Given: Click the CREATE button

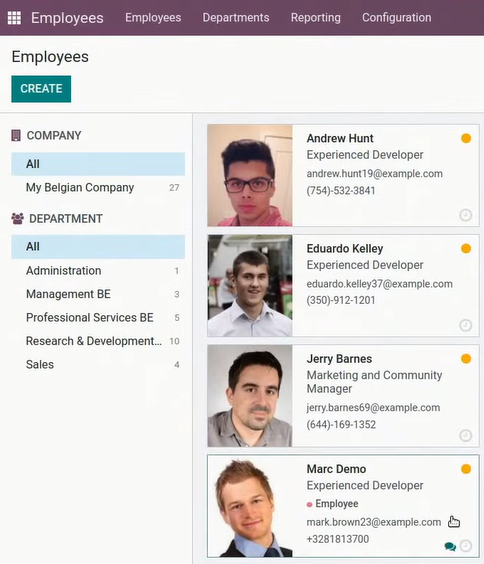Looking at the screenshot, I should pyautogui.click(x=41, y=89).
